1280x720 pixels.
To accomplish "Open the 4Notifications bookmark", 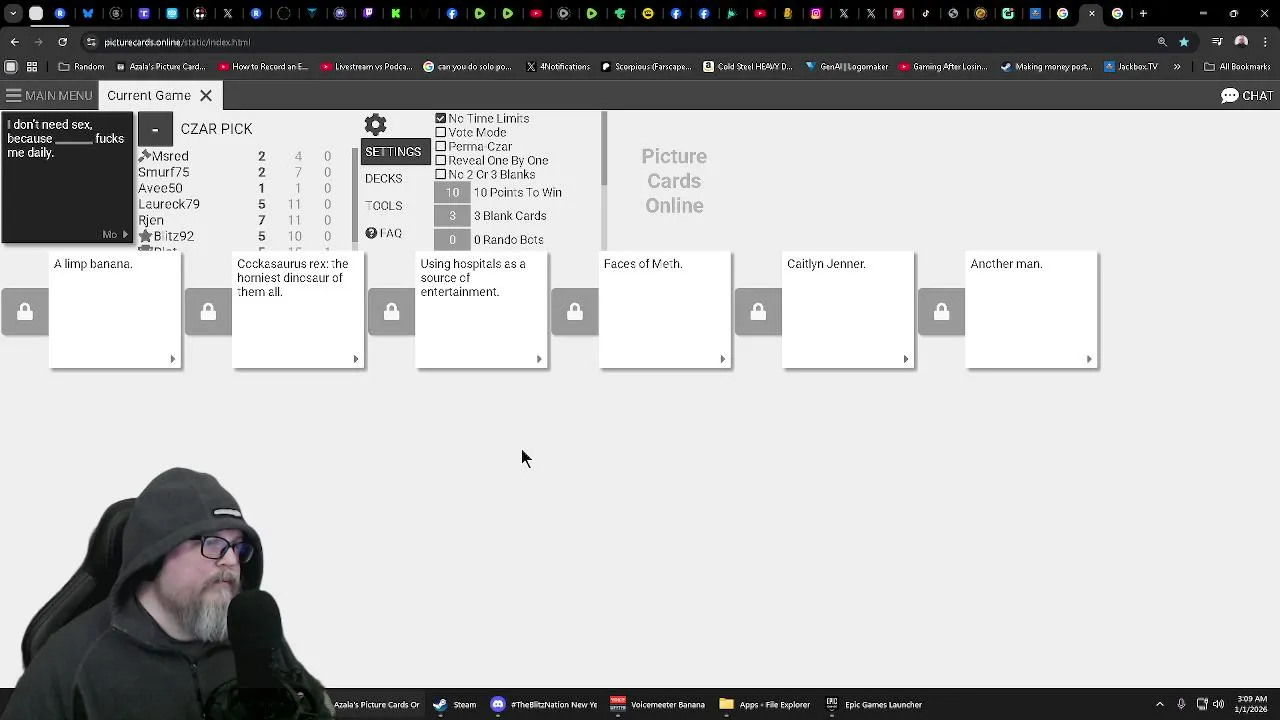I will 558,67.
